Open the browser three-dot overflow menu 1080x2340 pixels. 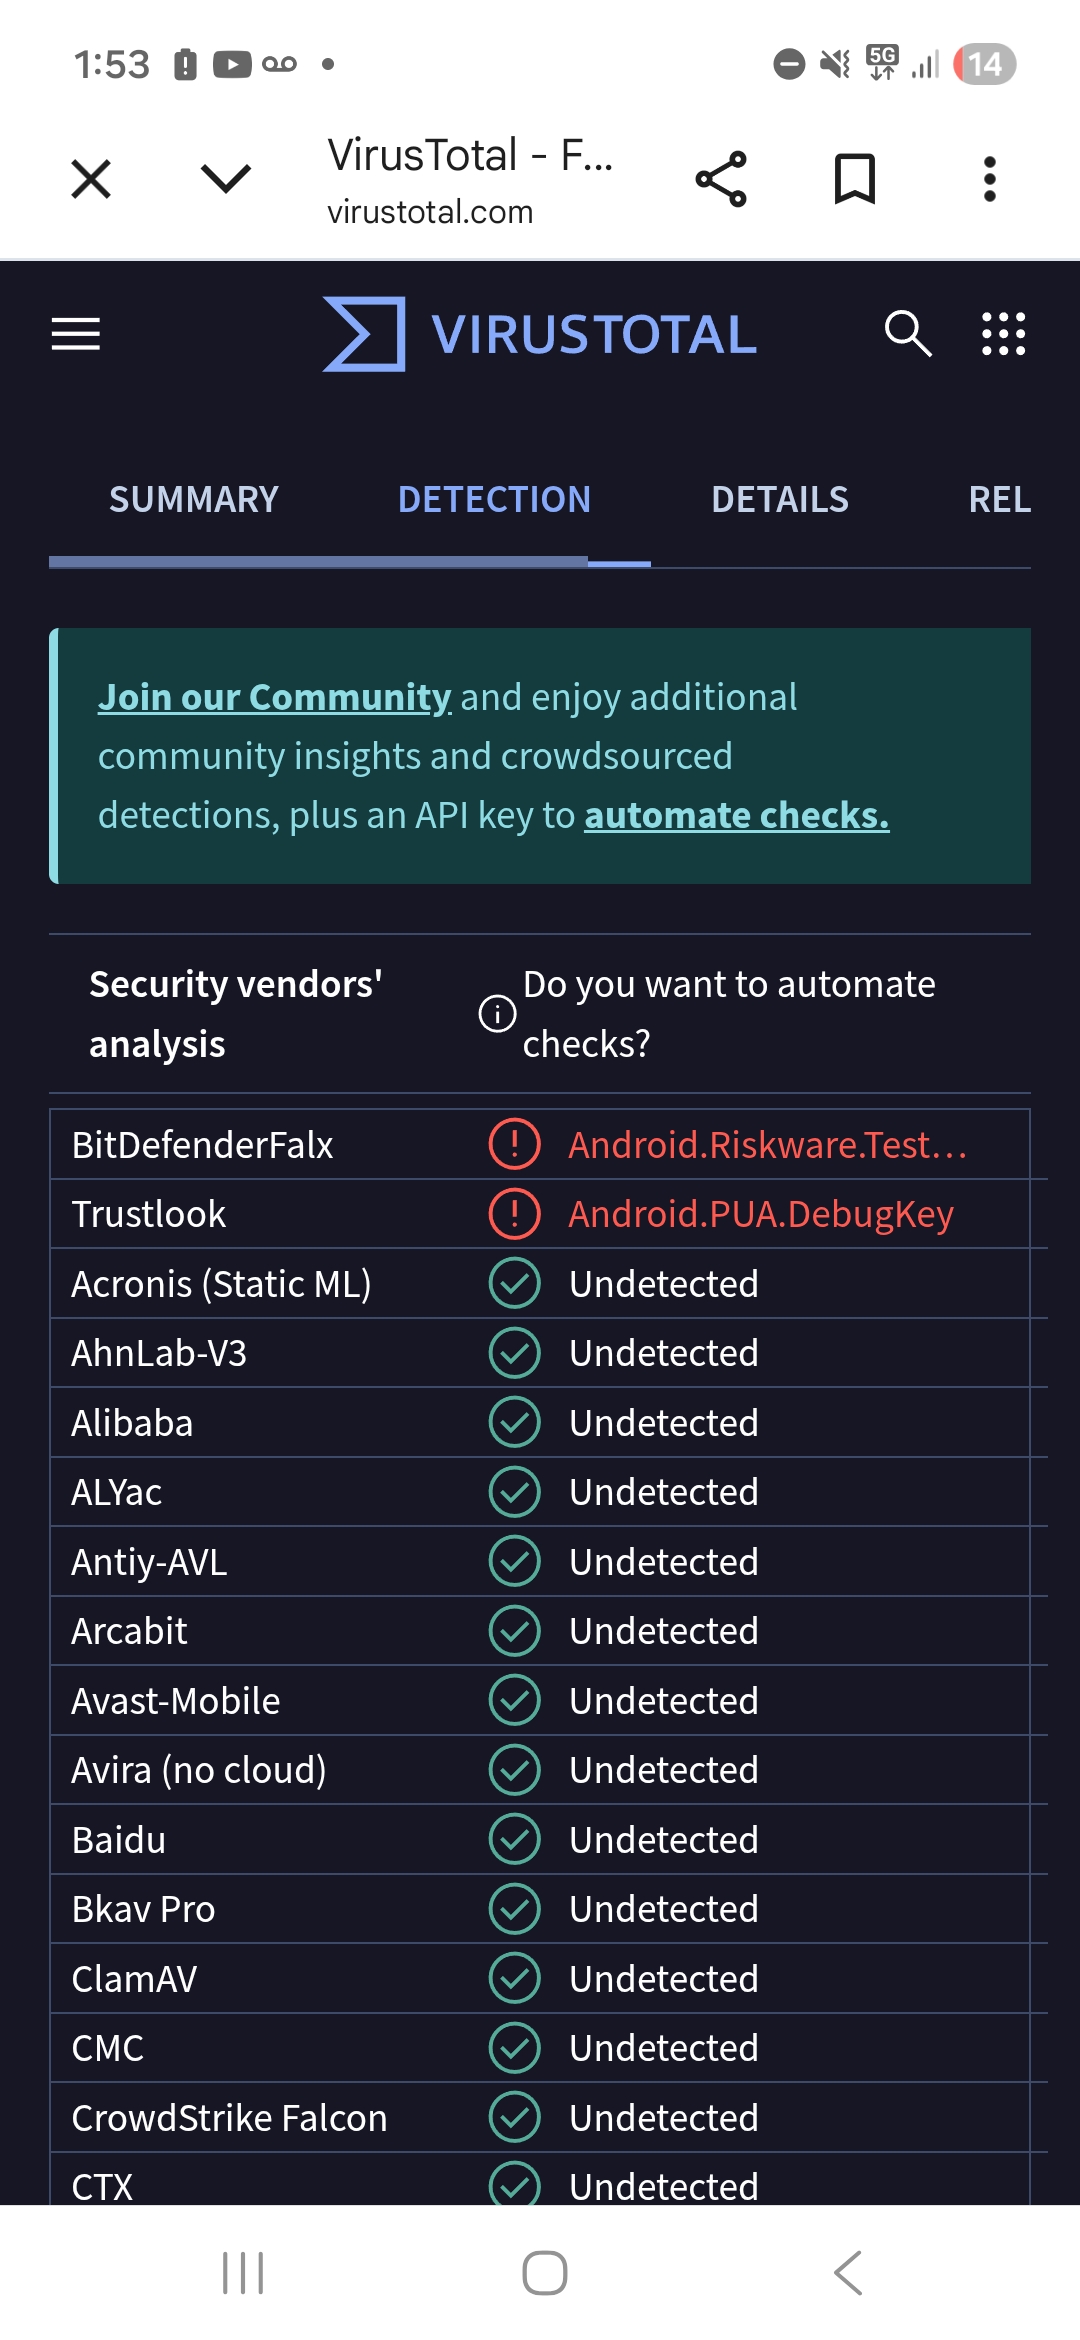pyautogui.click(x=989, y=180)
